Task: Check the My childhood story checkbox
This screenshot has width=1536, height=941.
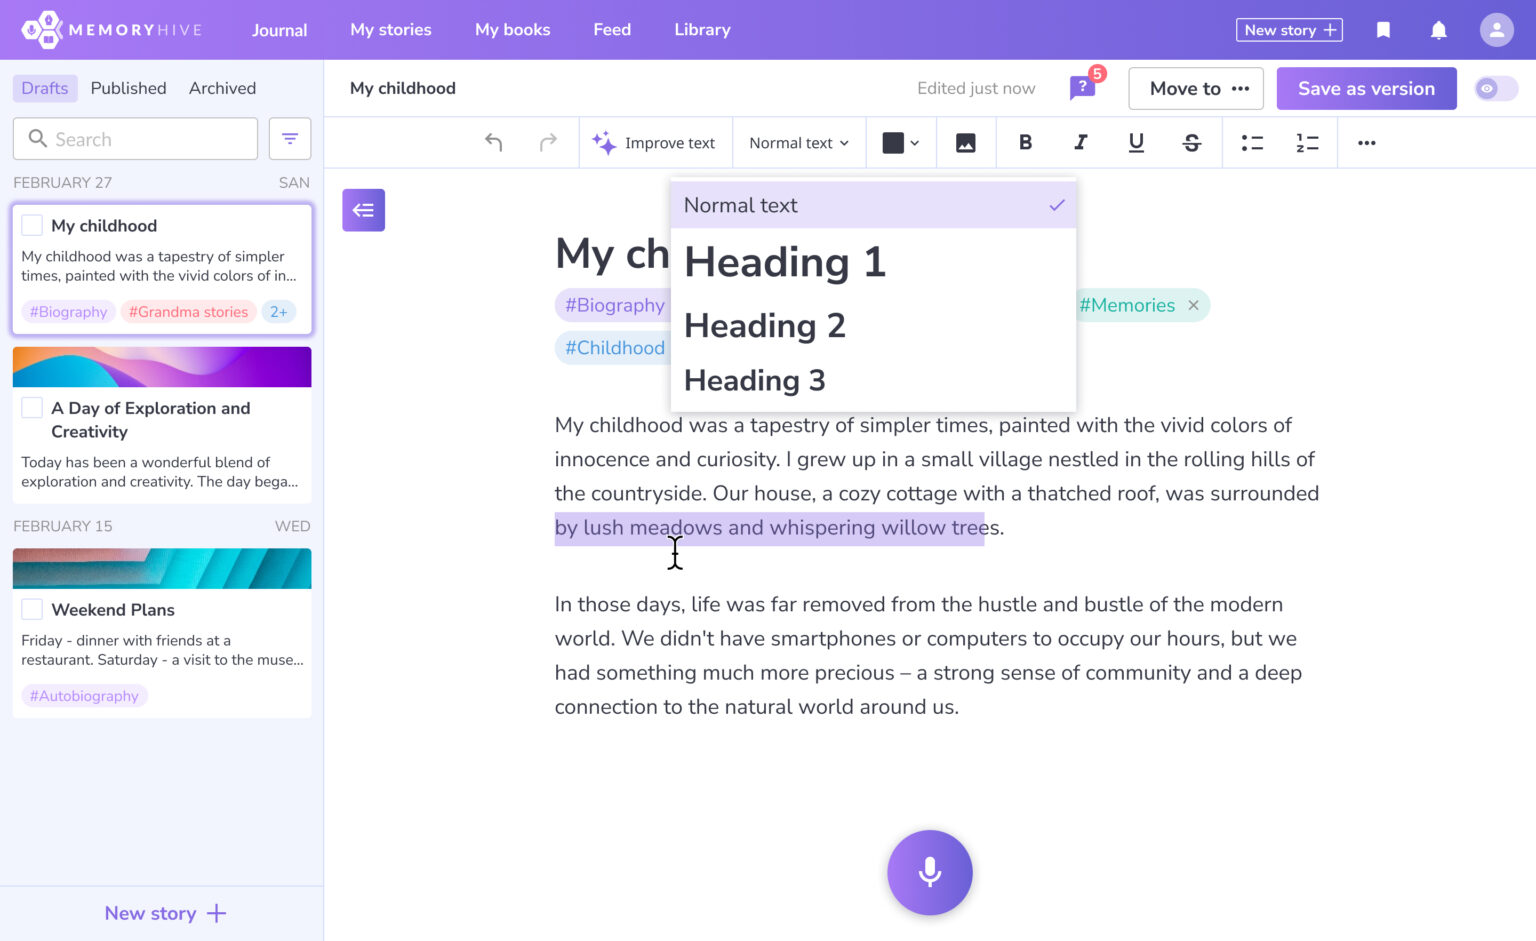Action: [32, 226]
